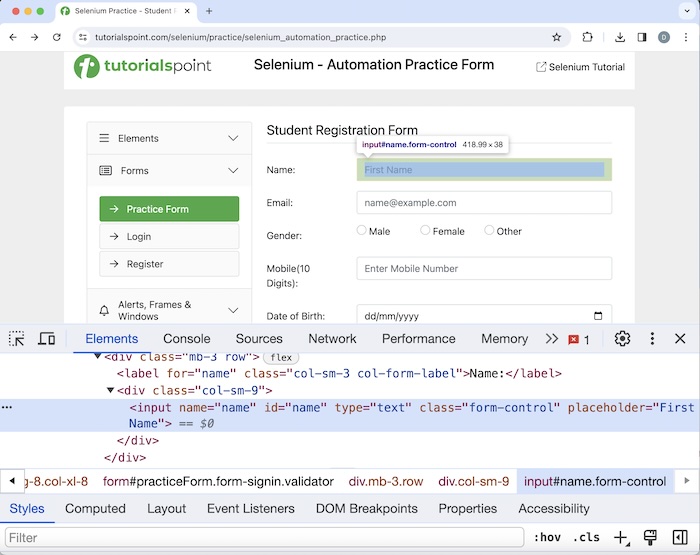Open the DevTools three-dot customize menu
Screen dimensions: 700x555
652,339
